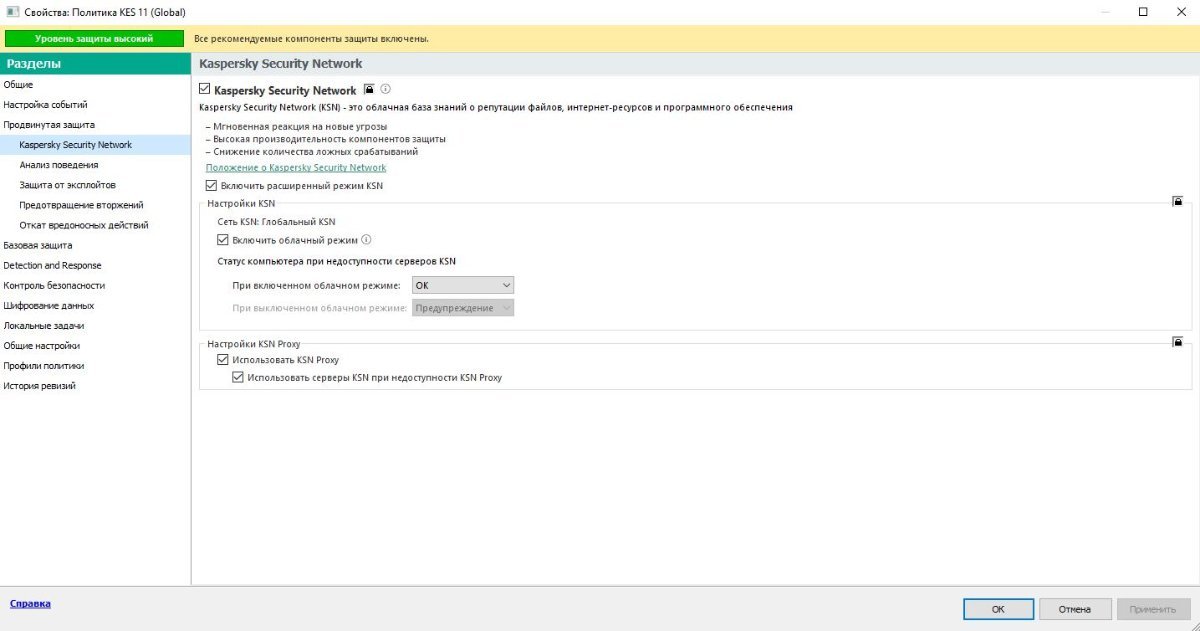Select Продвинутая защита section
Image resolution: width=1200 pixels, height=631 pixels.
49,125
